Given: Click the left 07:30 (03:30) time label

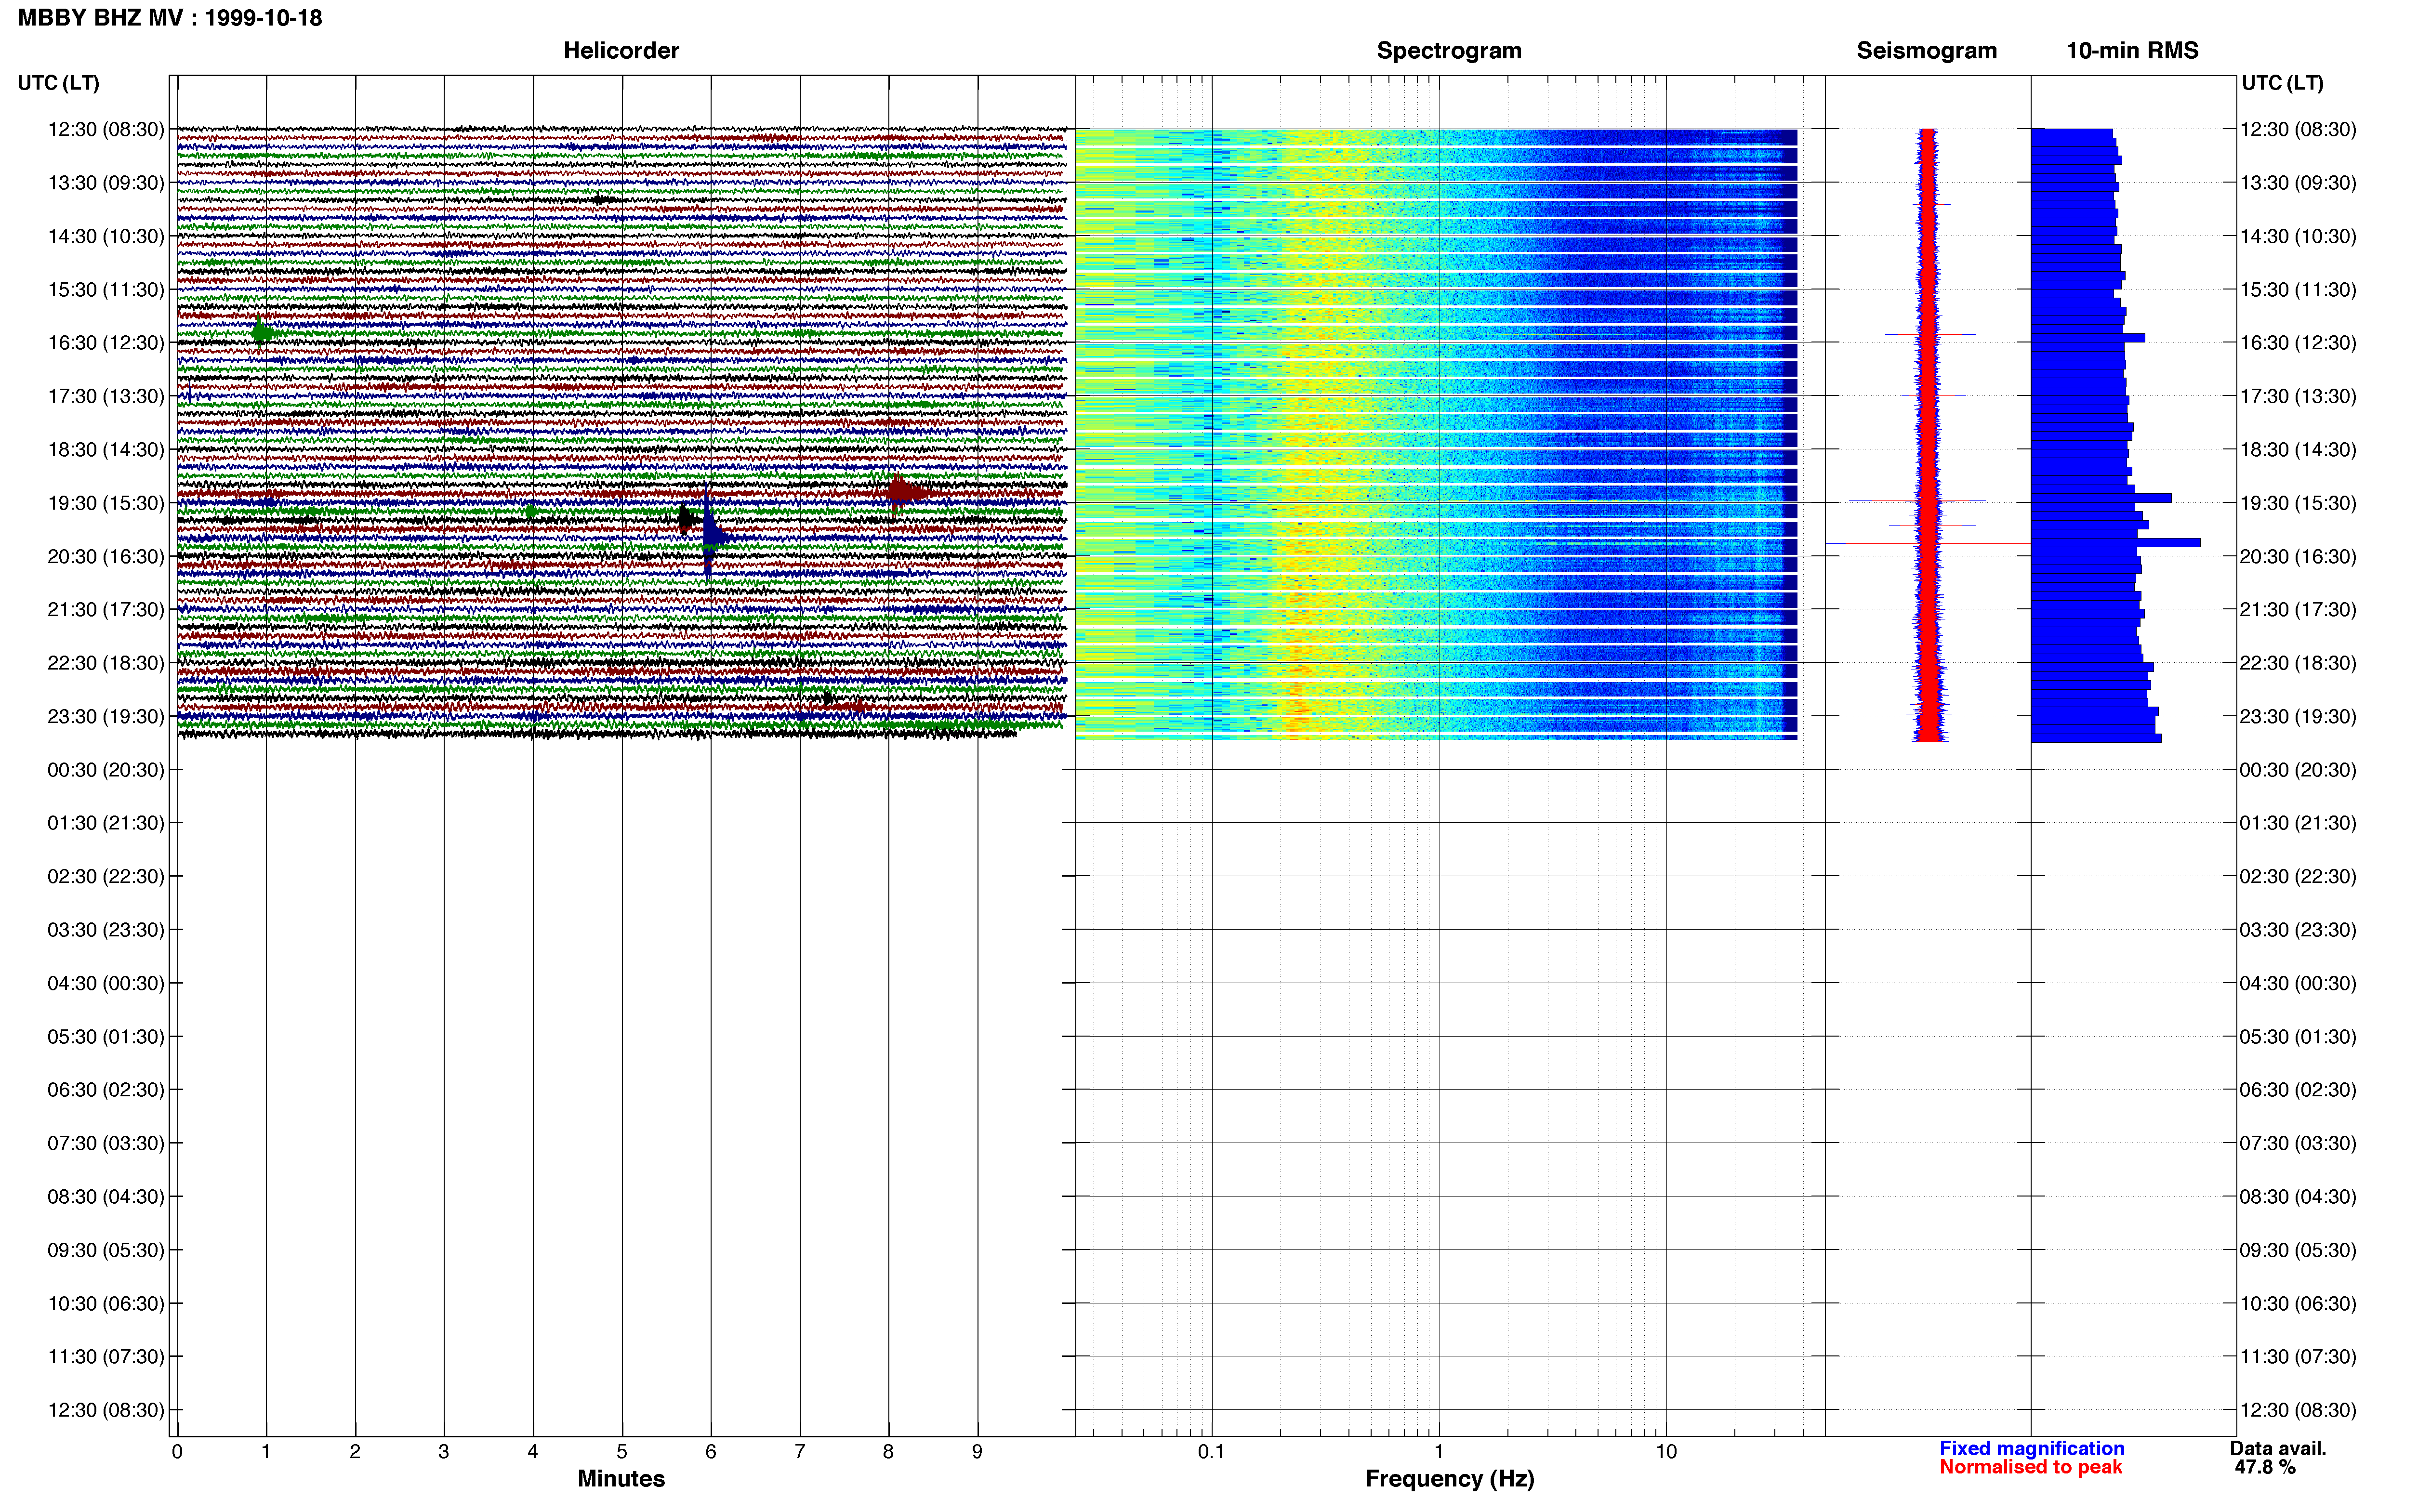Looking at the screenshot, I should point(106,1143).
